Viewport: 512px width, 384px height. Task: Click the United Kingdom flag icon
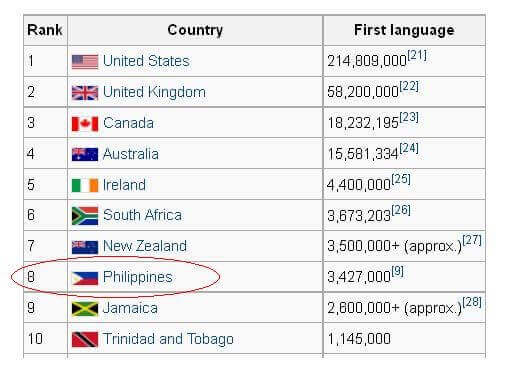pos(85,93)
